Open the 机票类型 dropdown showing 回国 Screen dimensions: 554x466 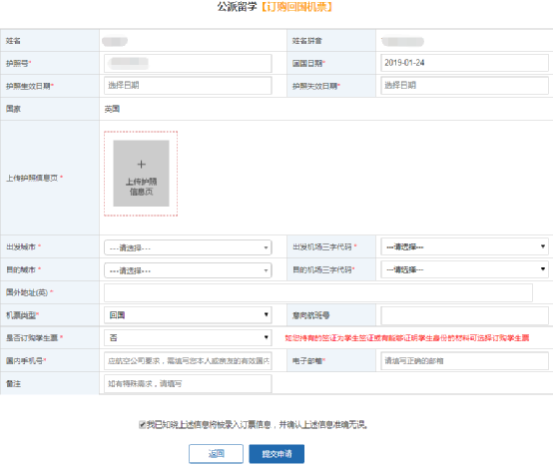pyautogui.click(x=188, y=315)
